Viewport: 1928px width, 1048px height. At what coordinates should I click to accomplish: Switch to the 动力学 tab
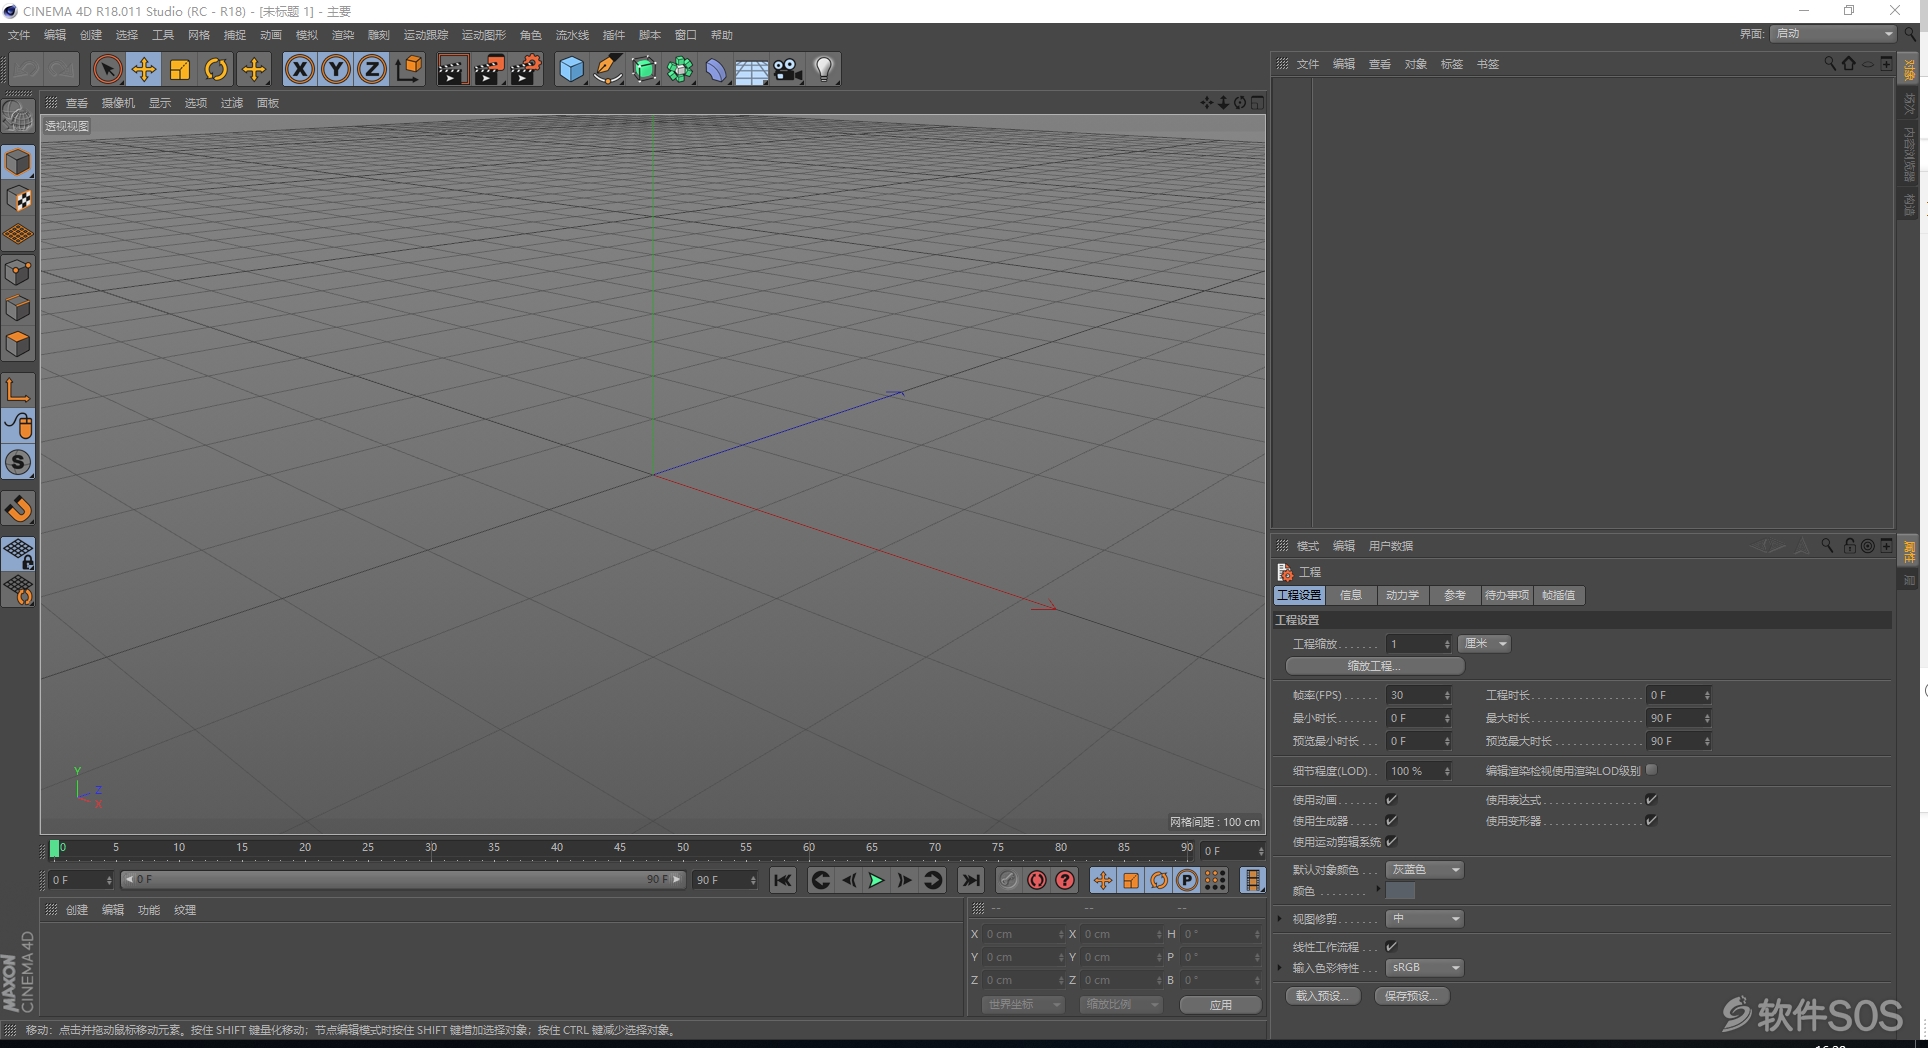(1402, 595)
